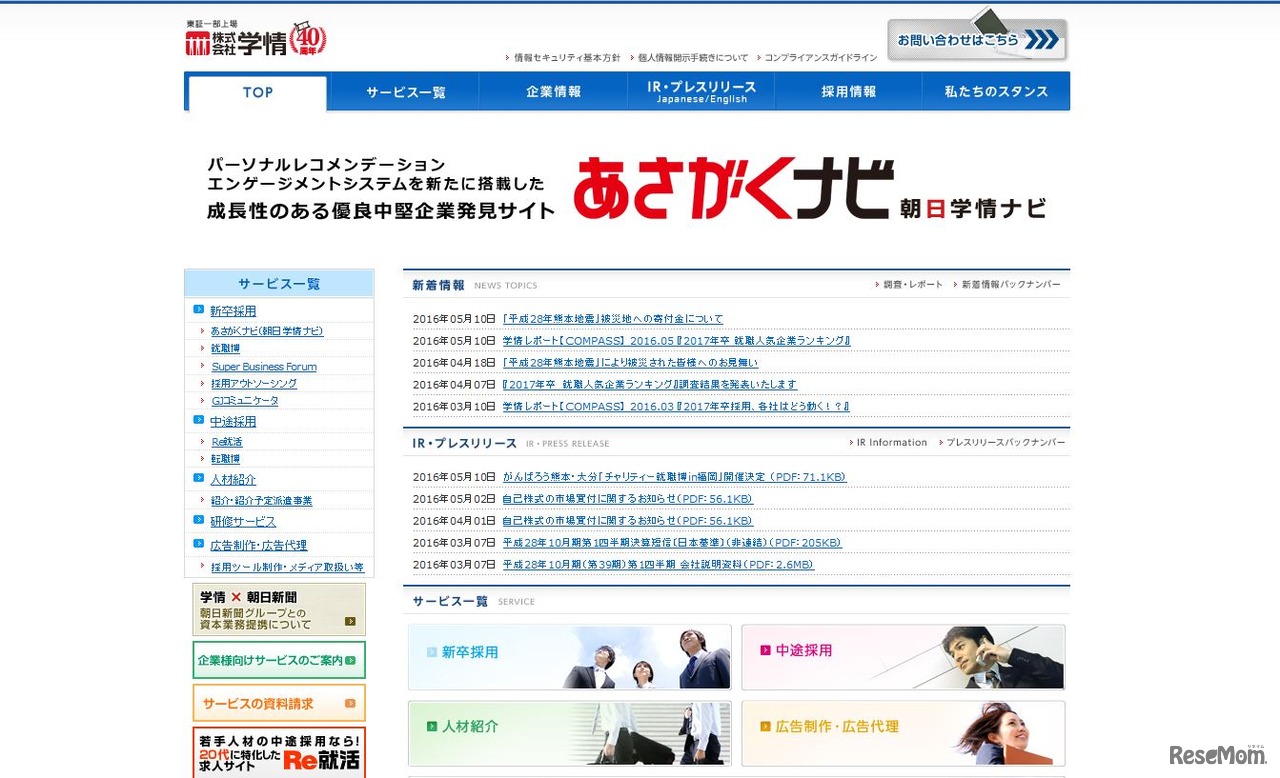Click the 新卒採用 service photo panel
The height and width of the screenshot is (778, 1280).
(569, 657)
